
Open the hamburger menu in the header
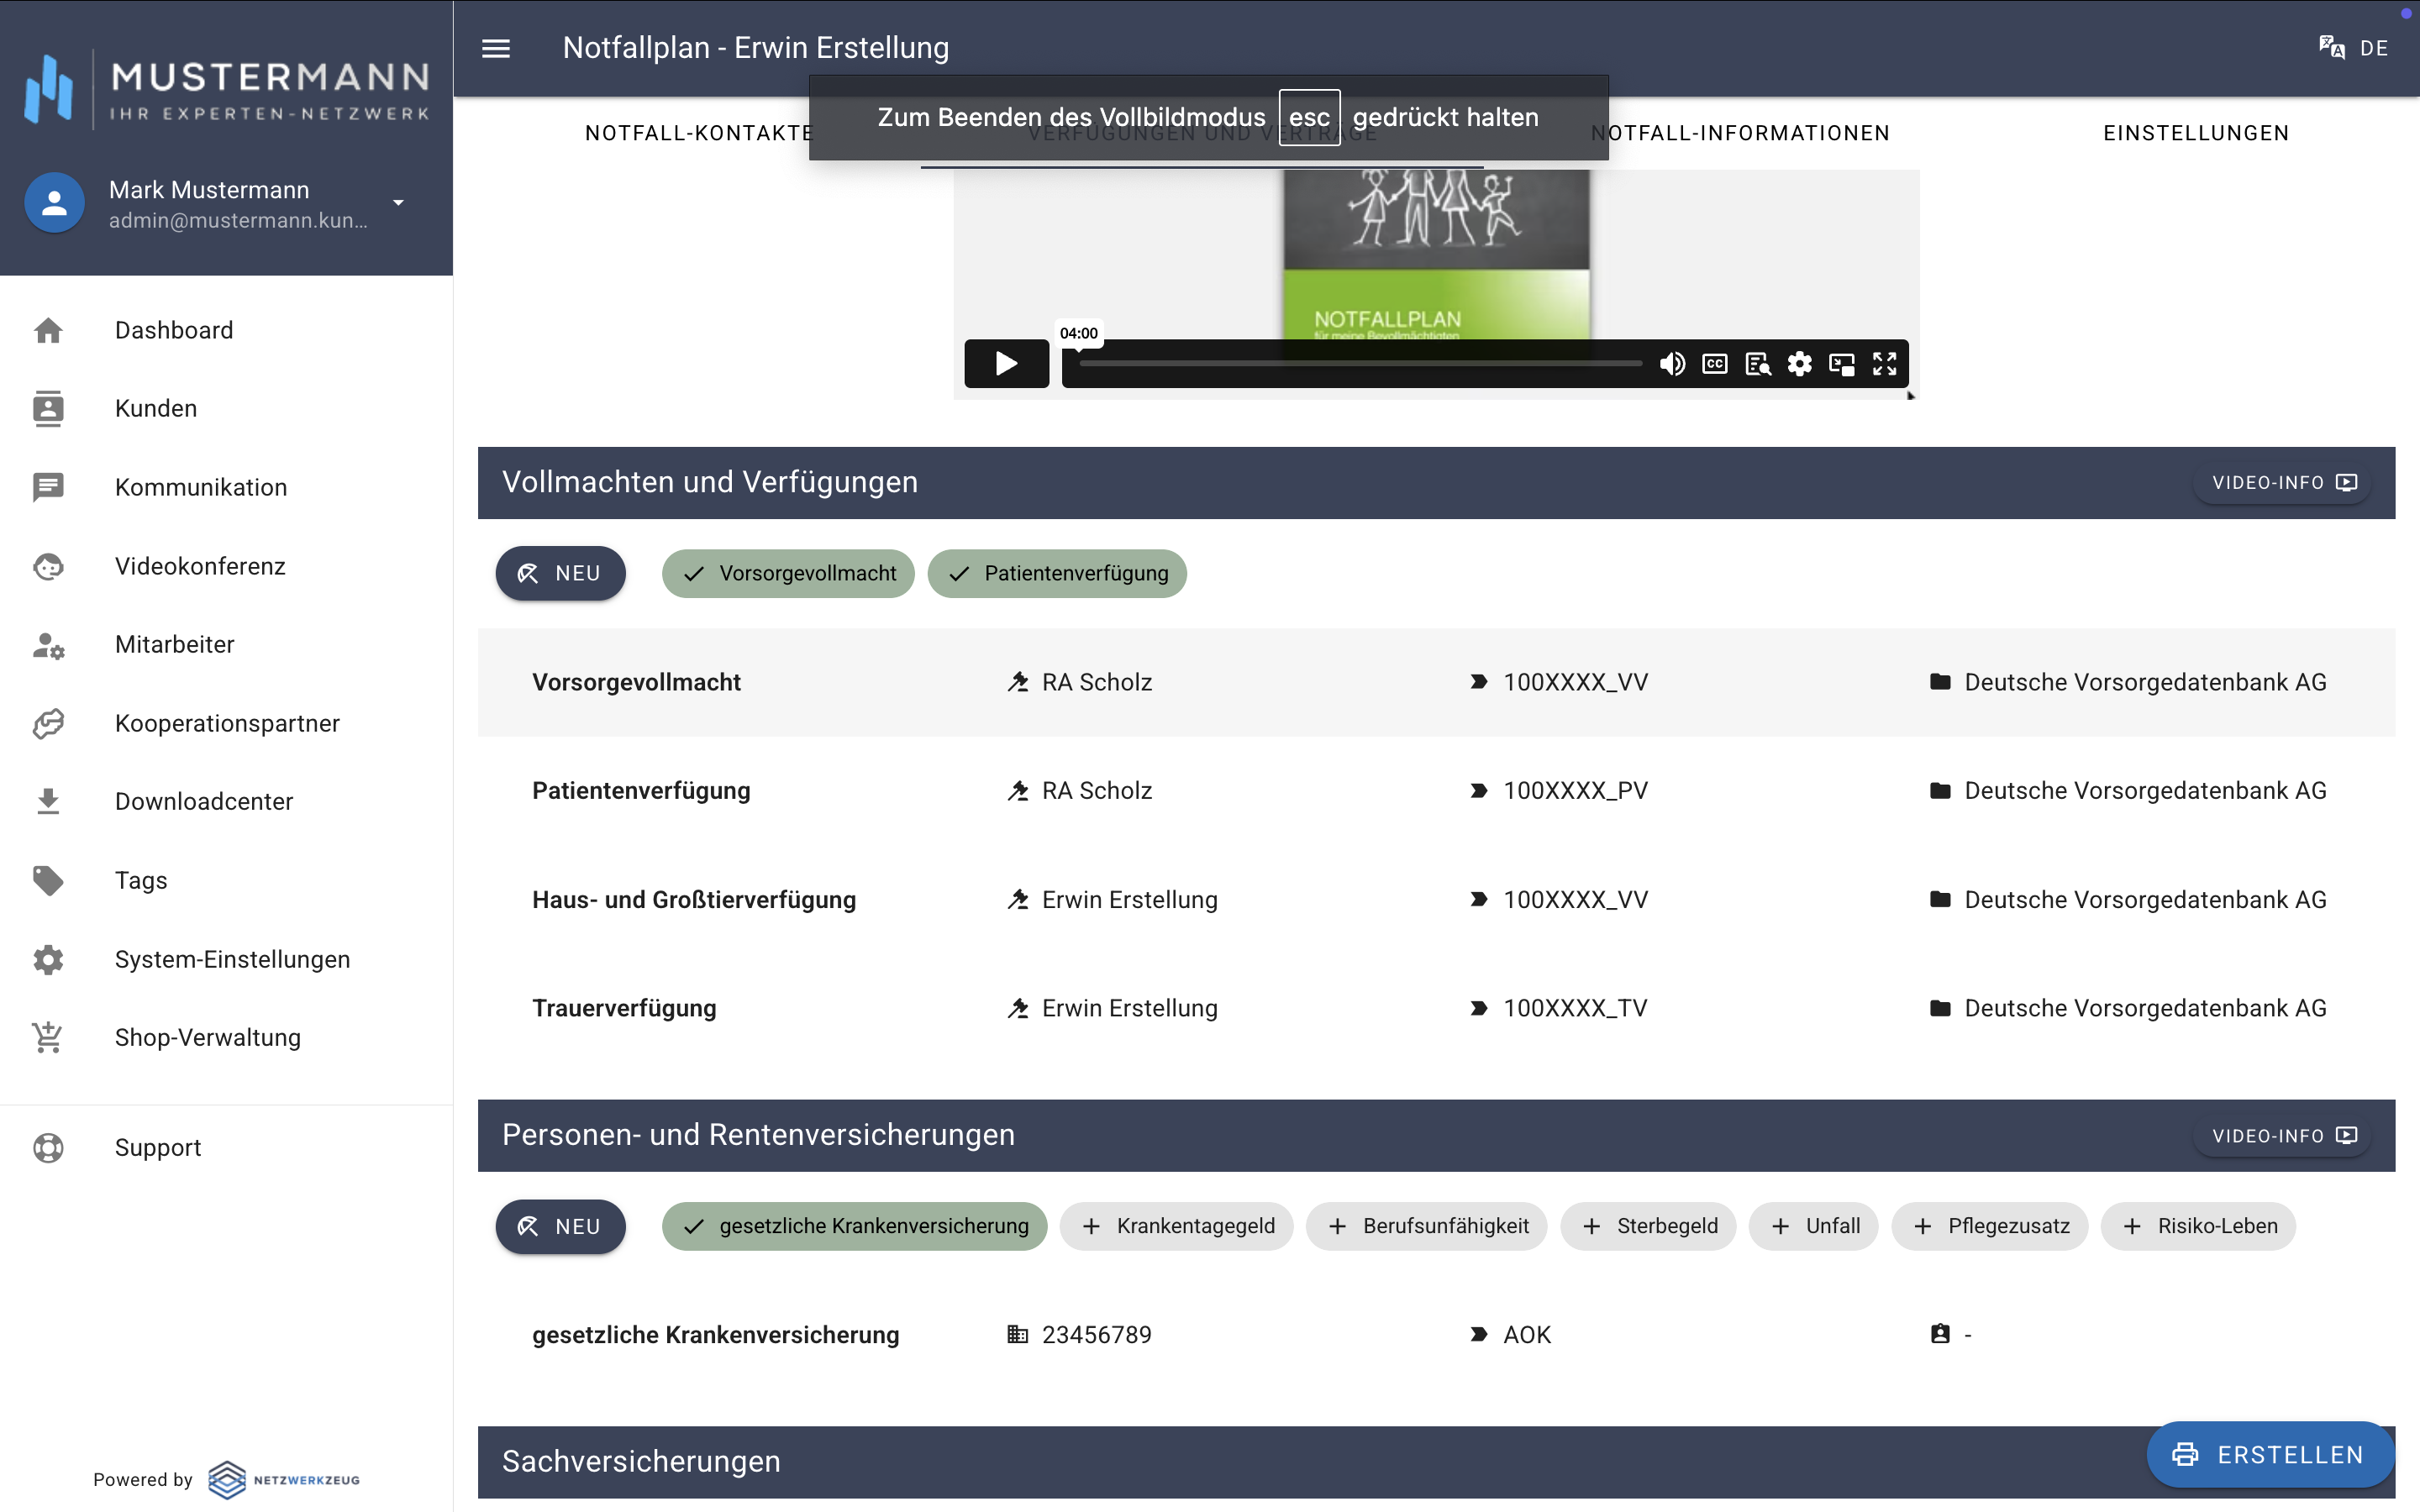[x=496, y=48]
